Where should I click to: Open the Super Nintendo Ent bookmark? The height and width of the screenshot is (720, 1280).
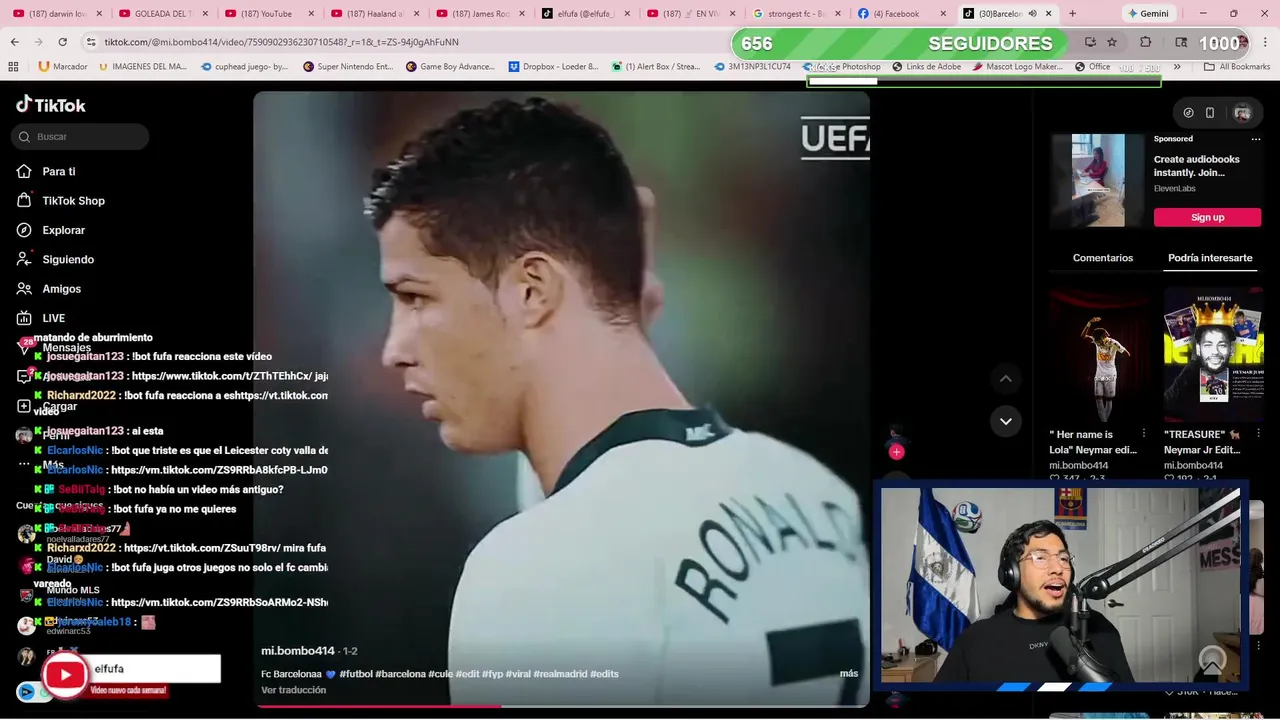coord(347,67)
